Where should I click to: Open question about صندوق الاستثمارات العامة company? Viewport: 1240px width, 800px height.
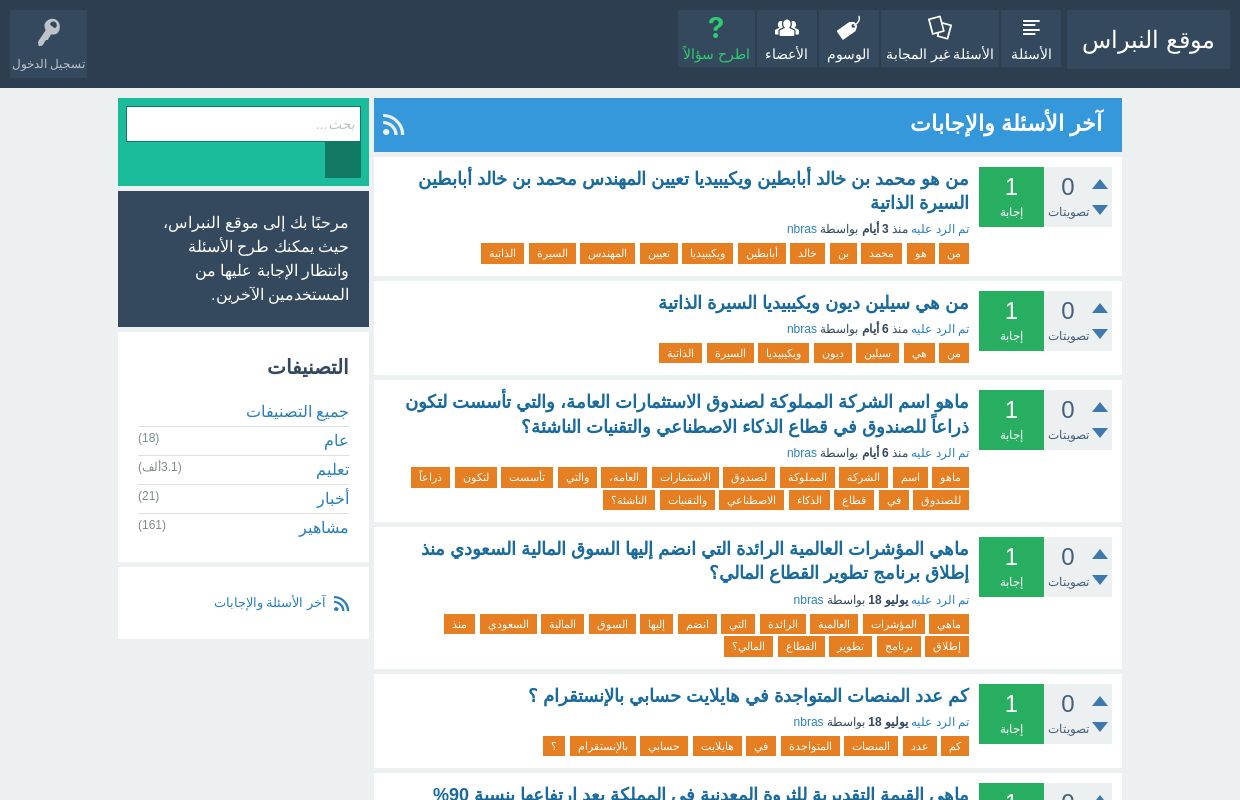pos(687,414)
